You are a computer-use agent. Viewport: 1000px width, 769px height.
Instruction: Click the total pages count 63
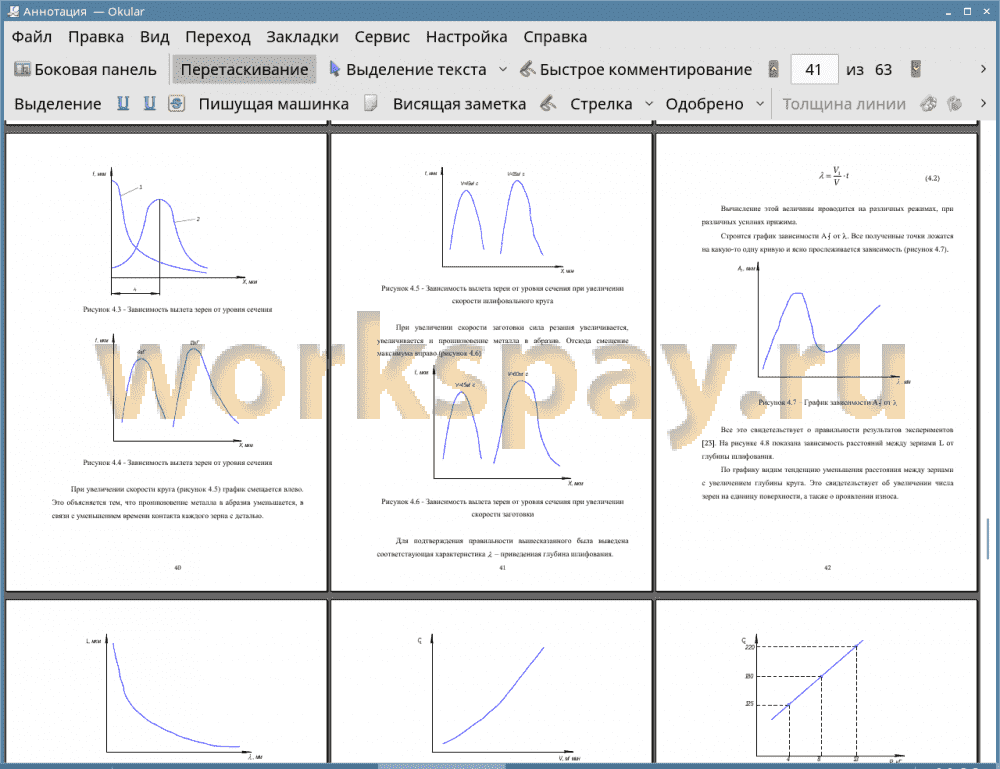tap(883, 70)
